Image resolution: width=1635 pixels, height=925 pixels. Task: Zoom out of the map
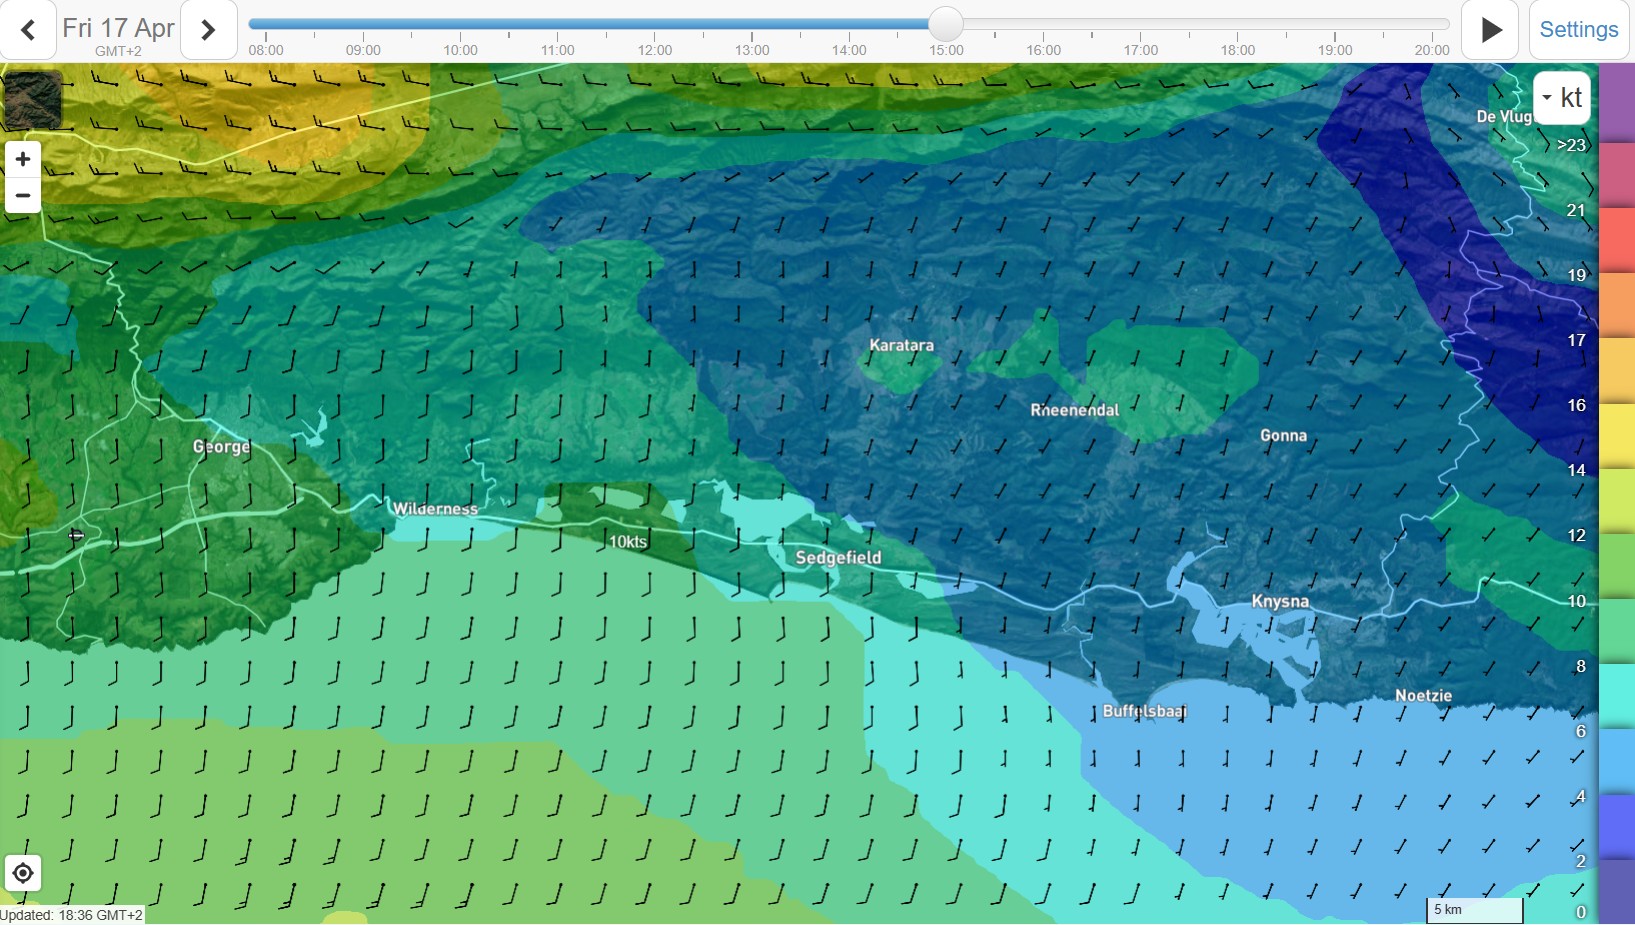click(x=23, y=195)
